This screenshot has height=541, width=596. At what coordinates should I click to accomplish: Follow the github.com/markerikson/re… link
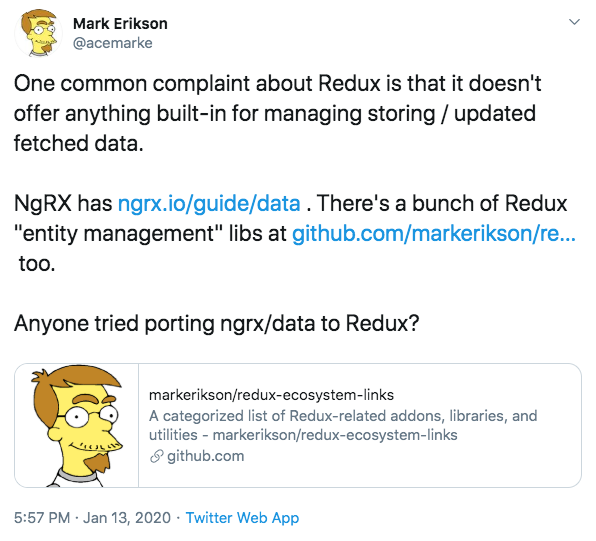click(x=434, y=233)
